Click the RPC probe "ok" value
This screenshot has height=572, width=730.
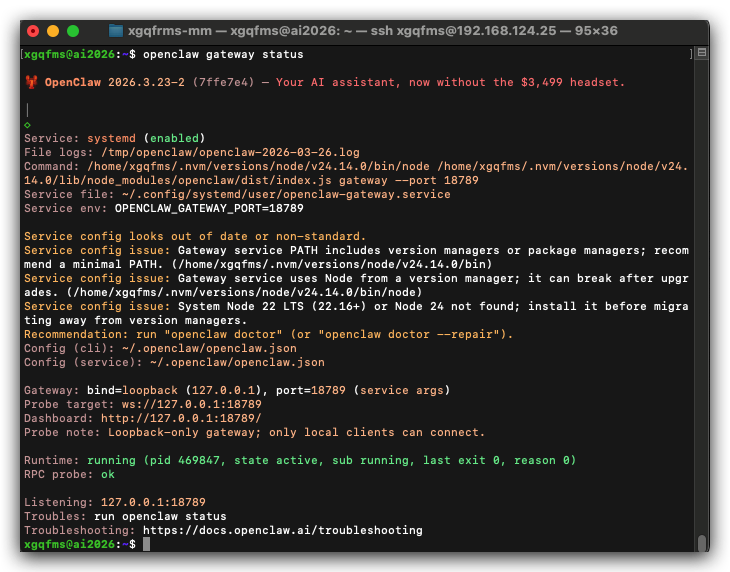pyautogui.click(x=108, y=474)
